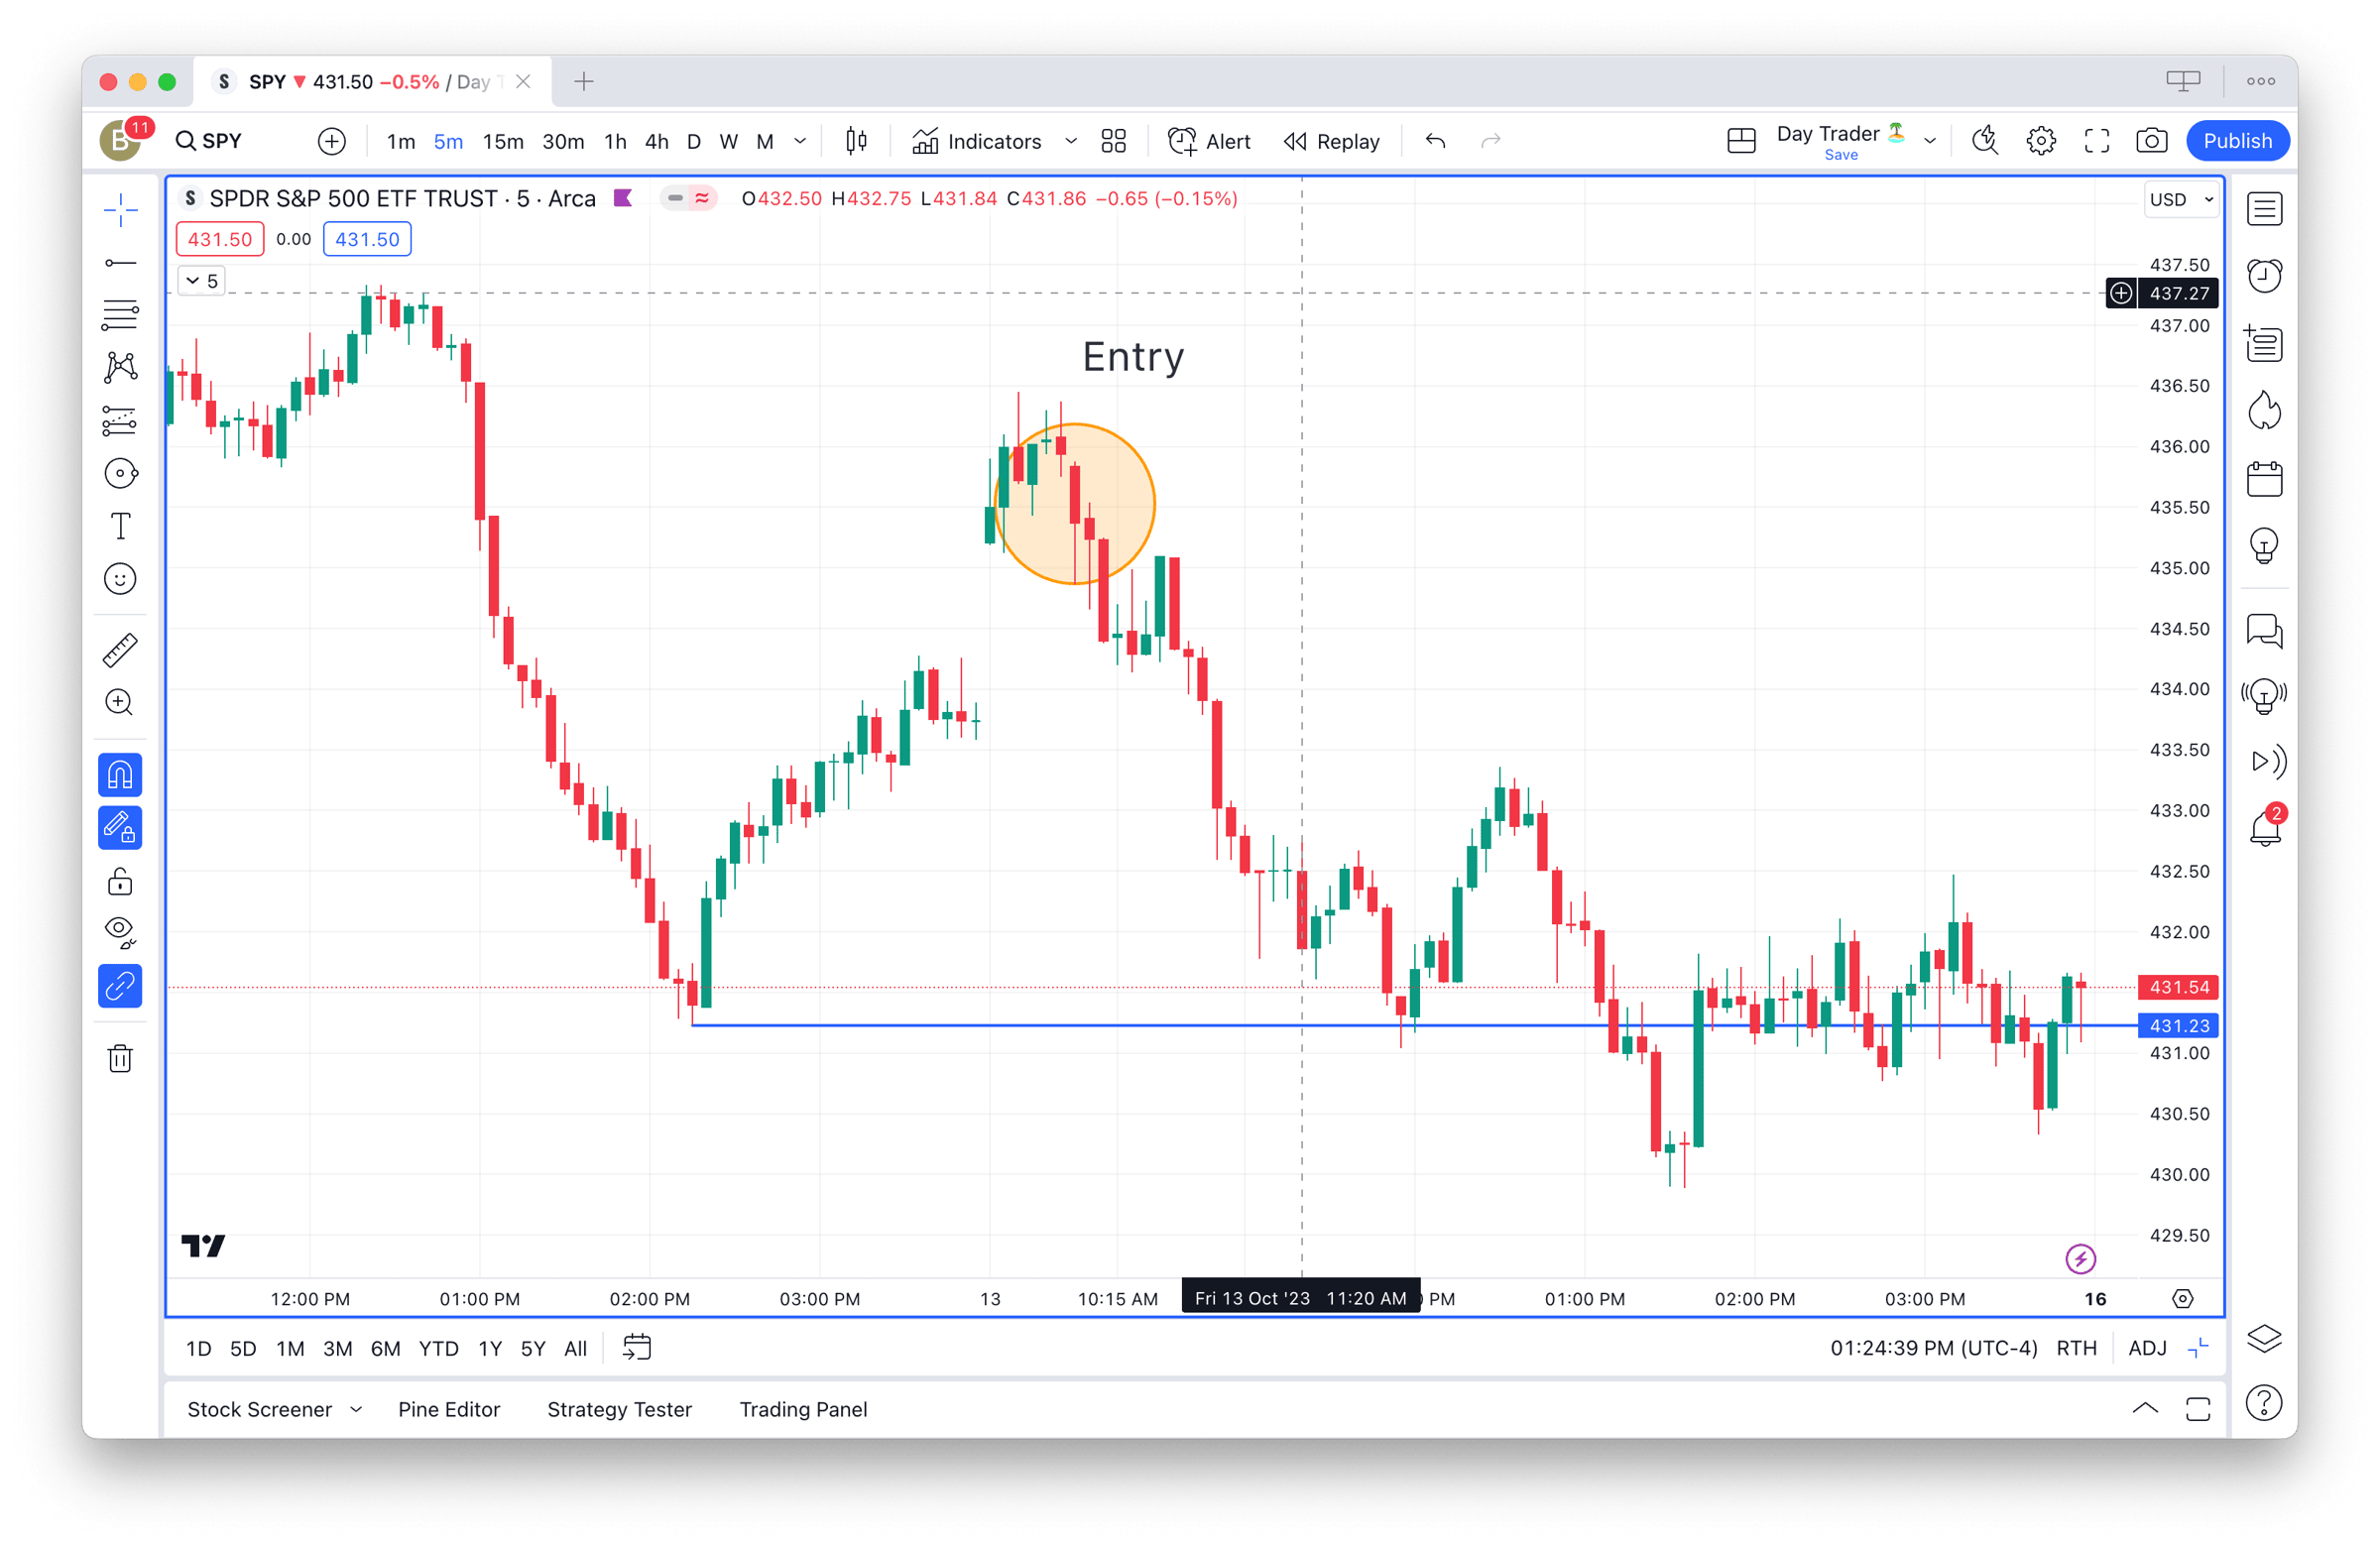This screenshot has height=1547, width=2380.
Task: Expand the time interval dropdown chevron
Action: click(x=800, y=141)
